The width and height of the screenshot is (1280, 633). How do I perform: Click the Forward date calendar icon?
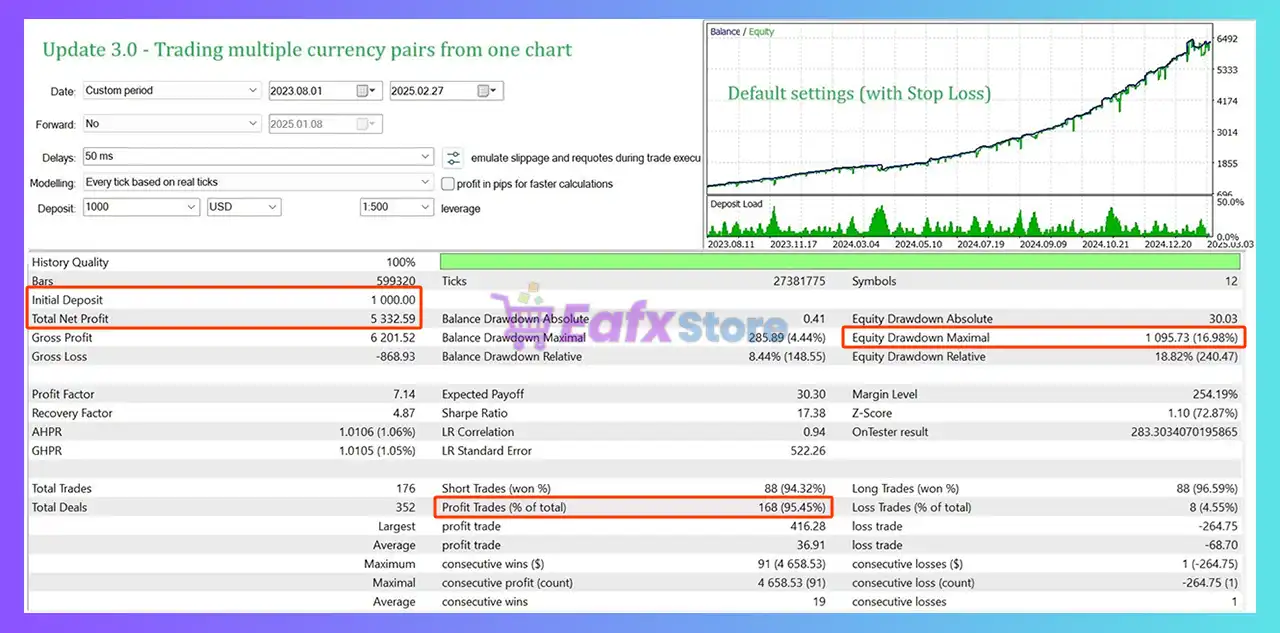[366, 125]
